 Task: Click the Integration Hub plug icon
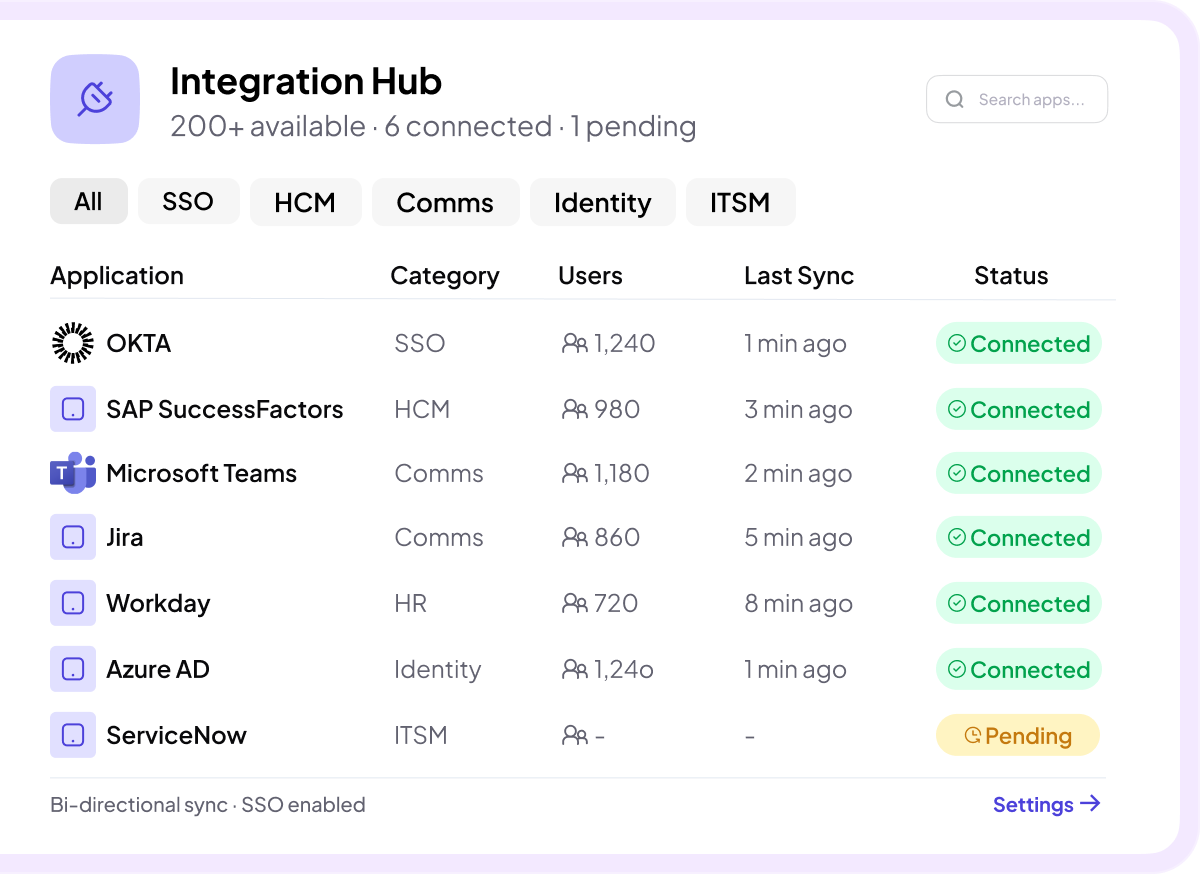tap(95, 99)
